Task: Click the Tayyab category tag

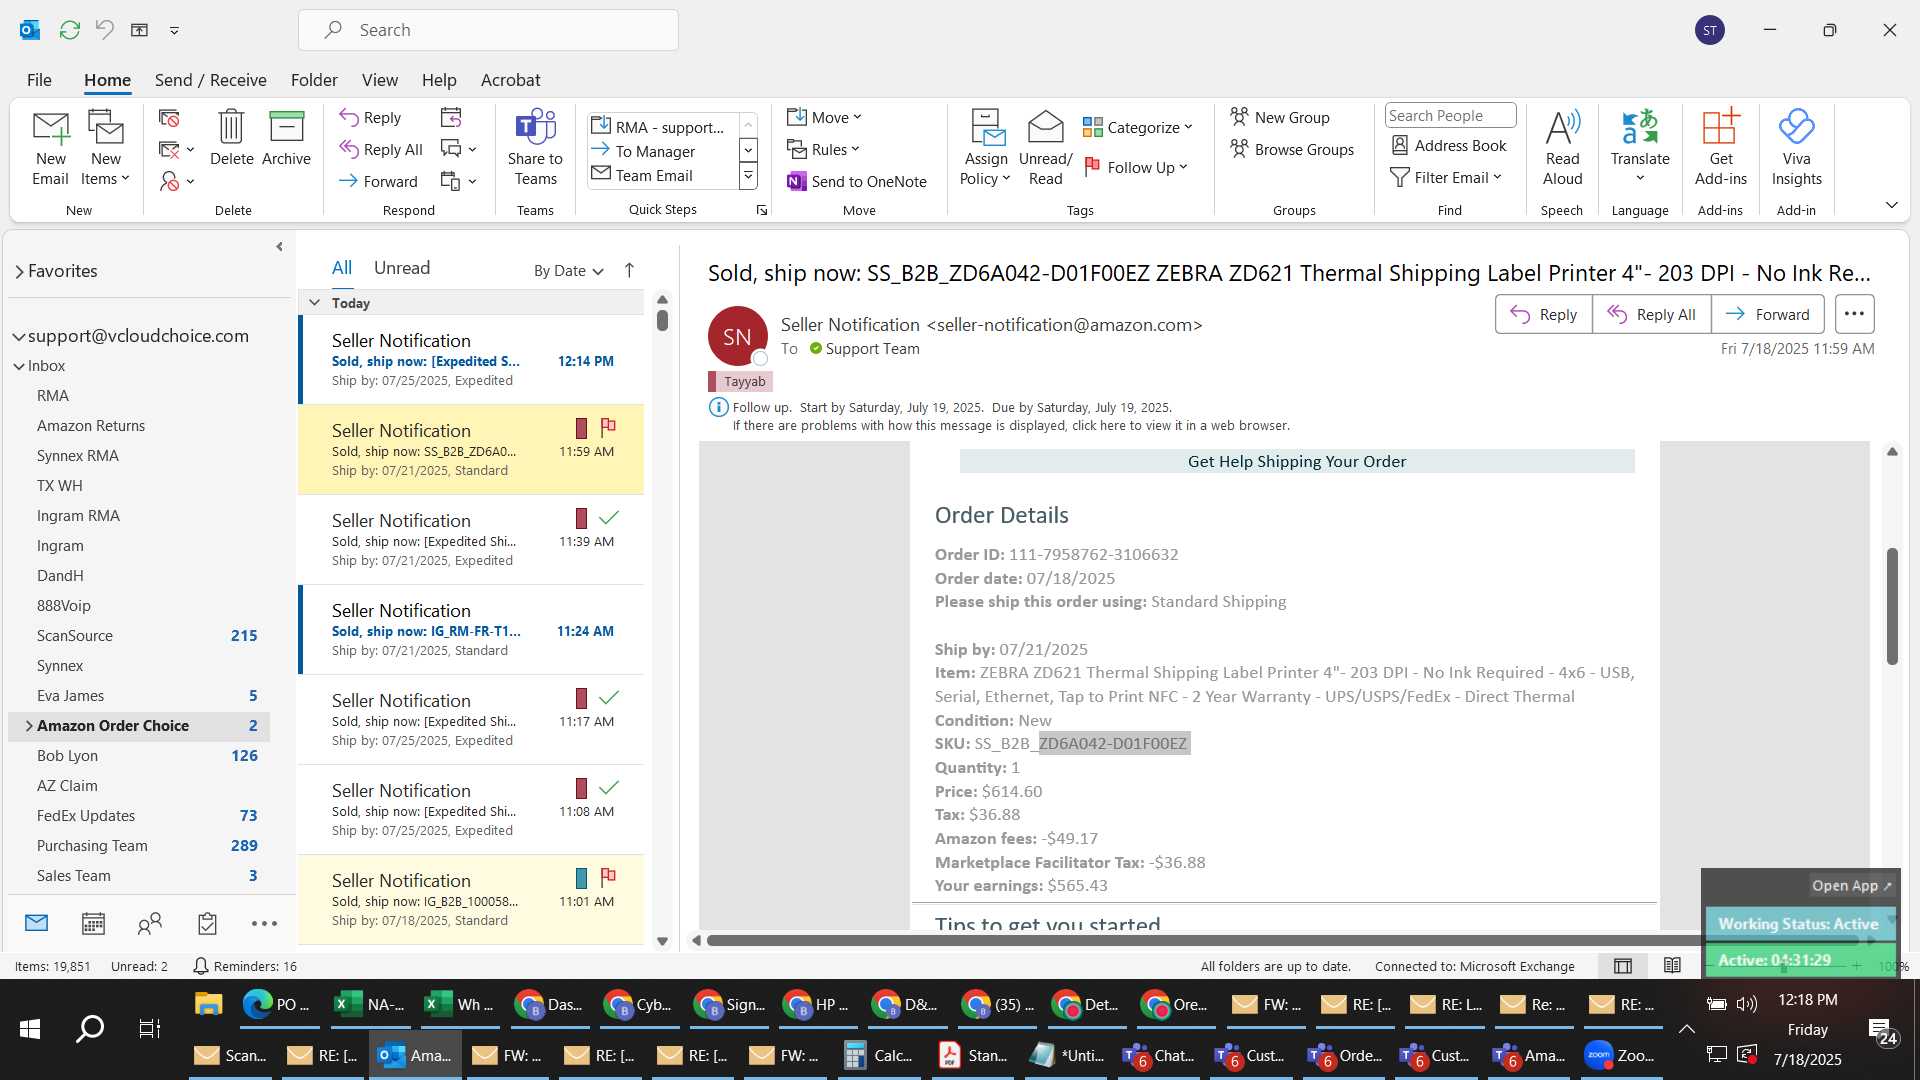Action: click(740, 381)
